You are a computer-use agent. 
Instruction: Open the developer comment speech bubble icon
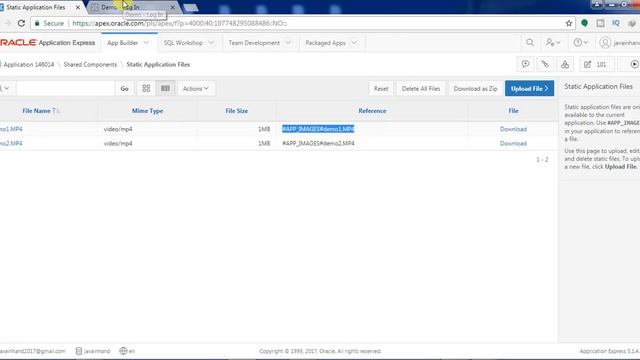525,64
